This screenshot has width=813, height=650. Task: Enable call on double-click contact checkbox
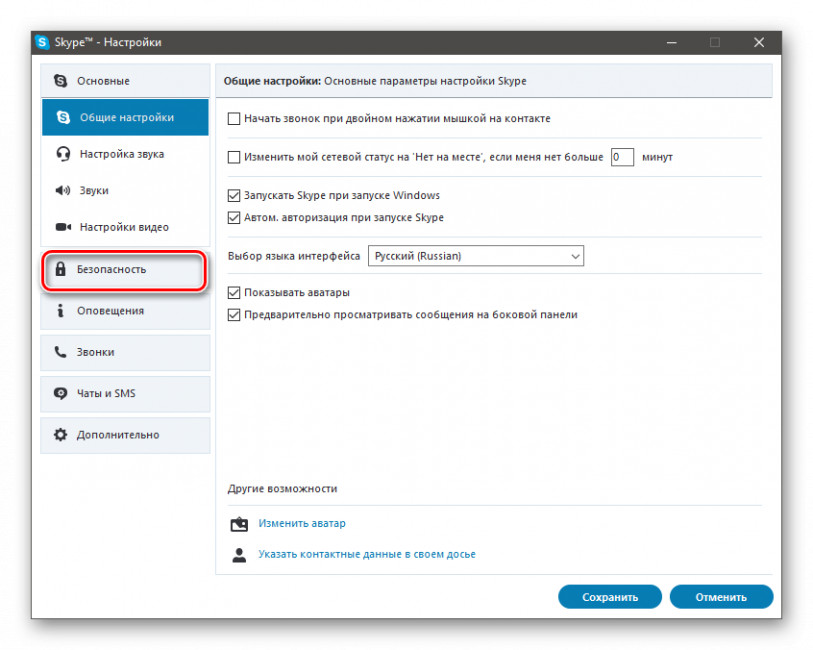(x=235, y=118)
